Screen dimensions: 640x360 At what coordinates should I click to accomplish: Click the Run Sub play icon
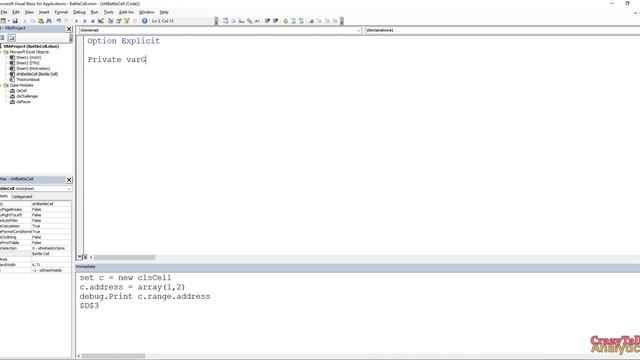pos(77,21)
